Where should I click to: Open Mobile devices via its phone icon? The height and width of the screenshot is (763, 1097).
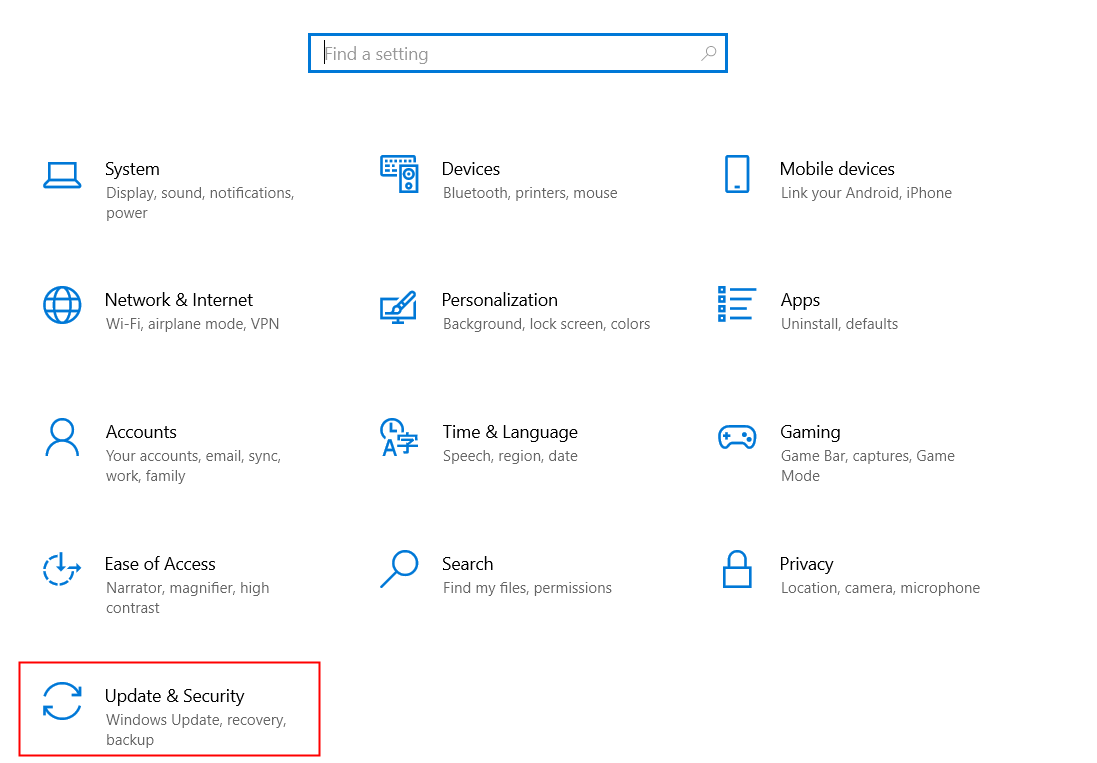point(737,173)
